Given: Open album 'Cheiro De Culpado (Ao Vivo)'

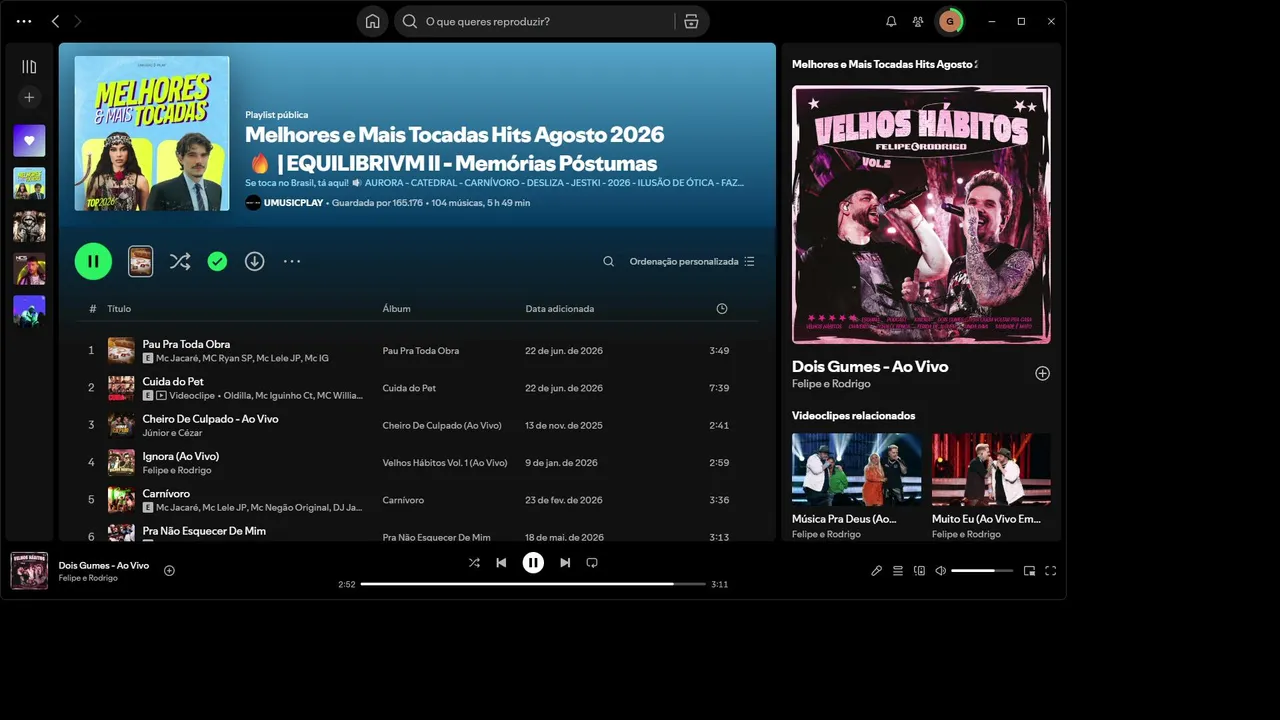Looking at the screenshot, I should (442, 426).
